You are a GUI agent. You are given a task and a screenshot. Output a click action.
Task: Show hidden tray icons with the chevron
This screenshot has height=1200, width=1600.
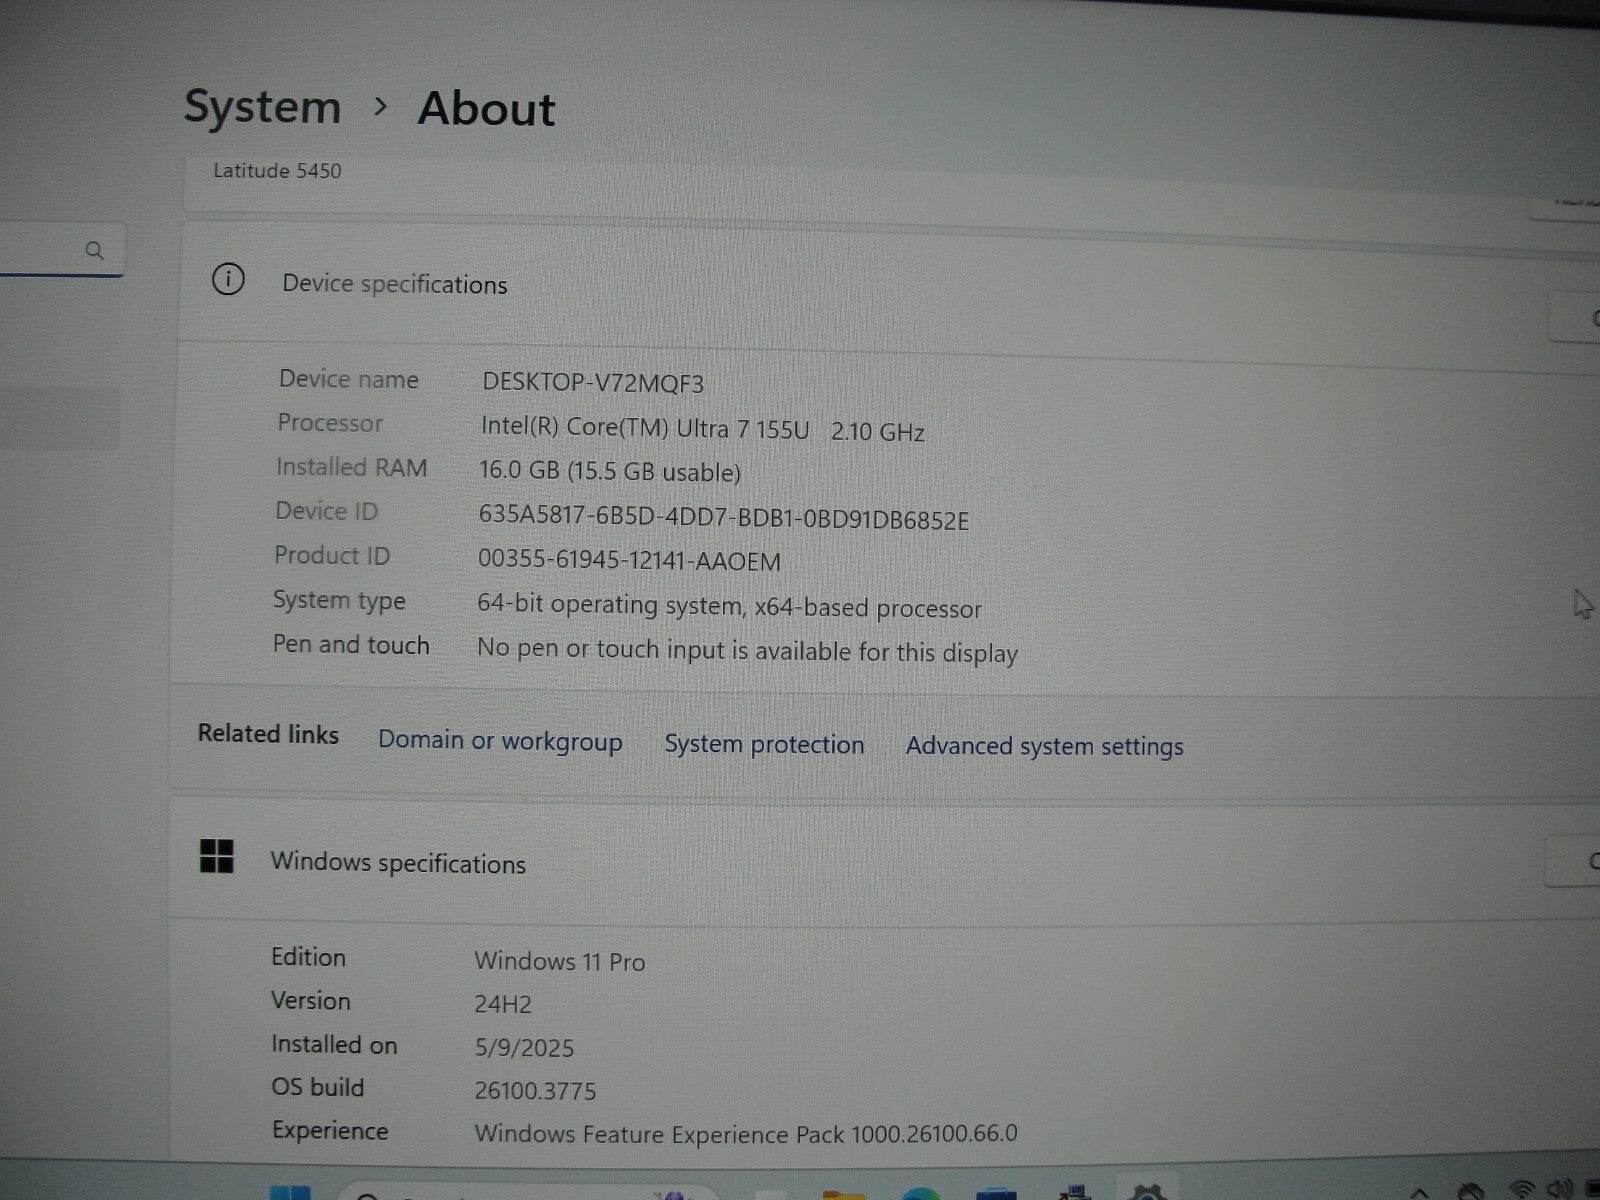click(1419, 1192)
